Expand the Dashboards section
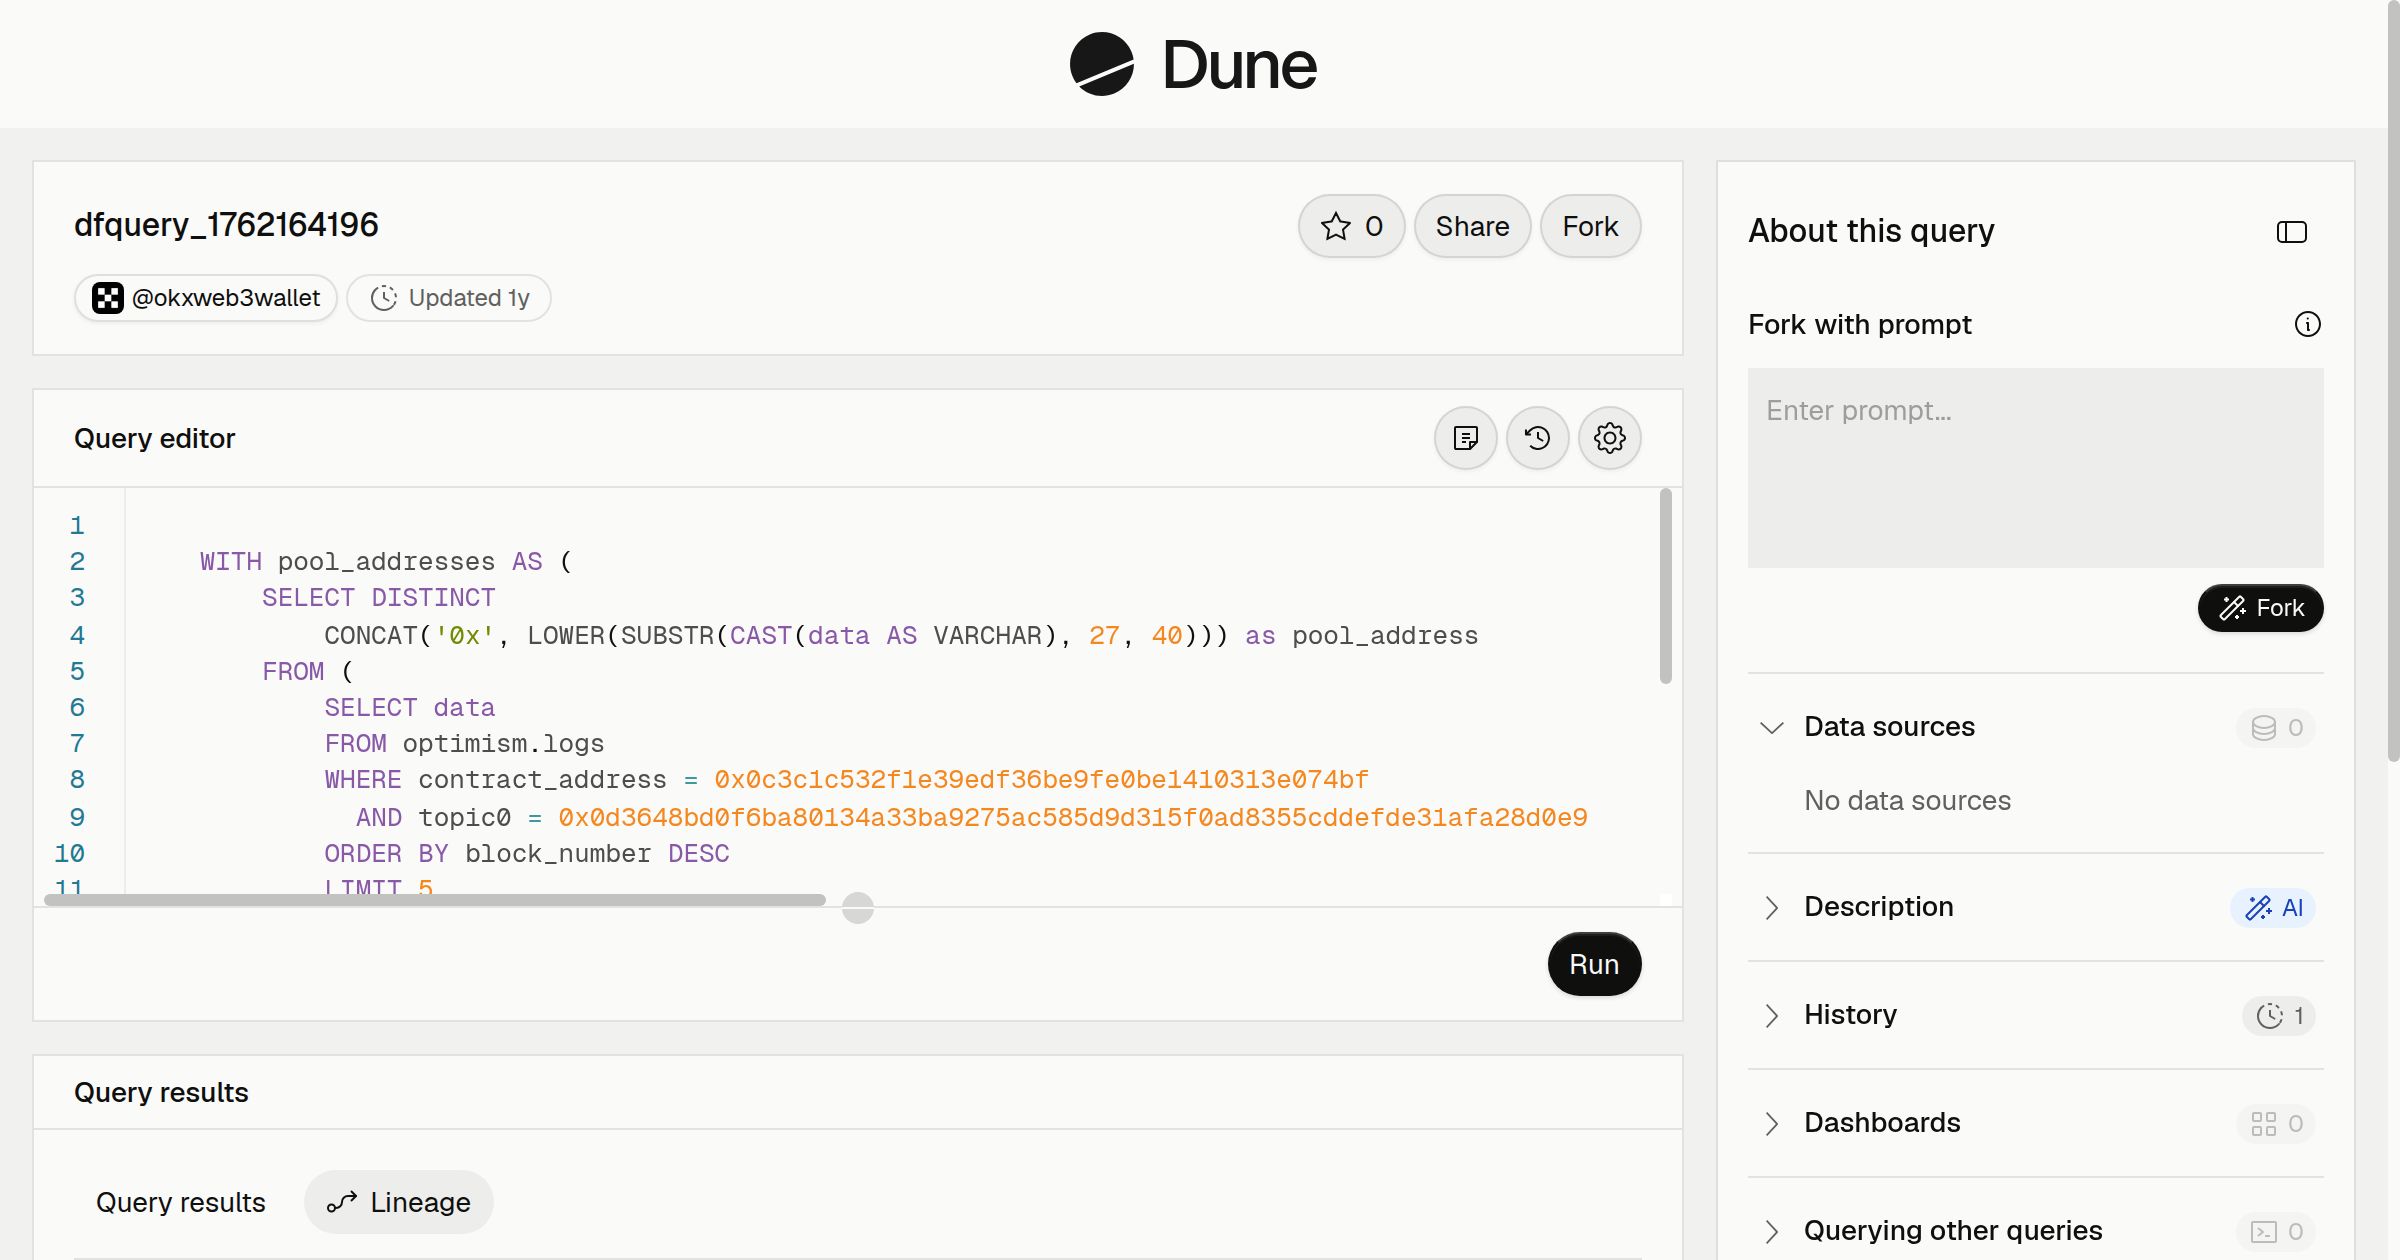The width and height of the screenshot is (2400, 1260). [x=1771, y=1123]
